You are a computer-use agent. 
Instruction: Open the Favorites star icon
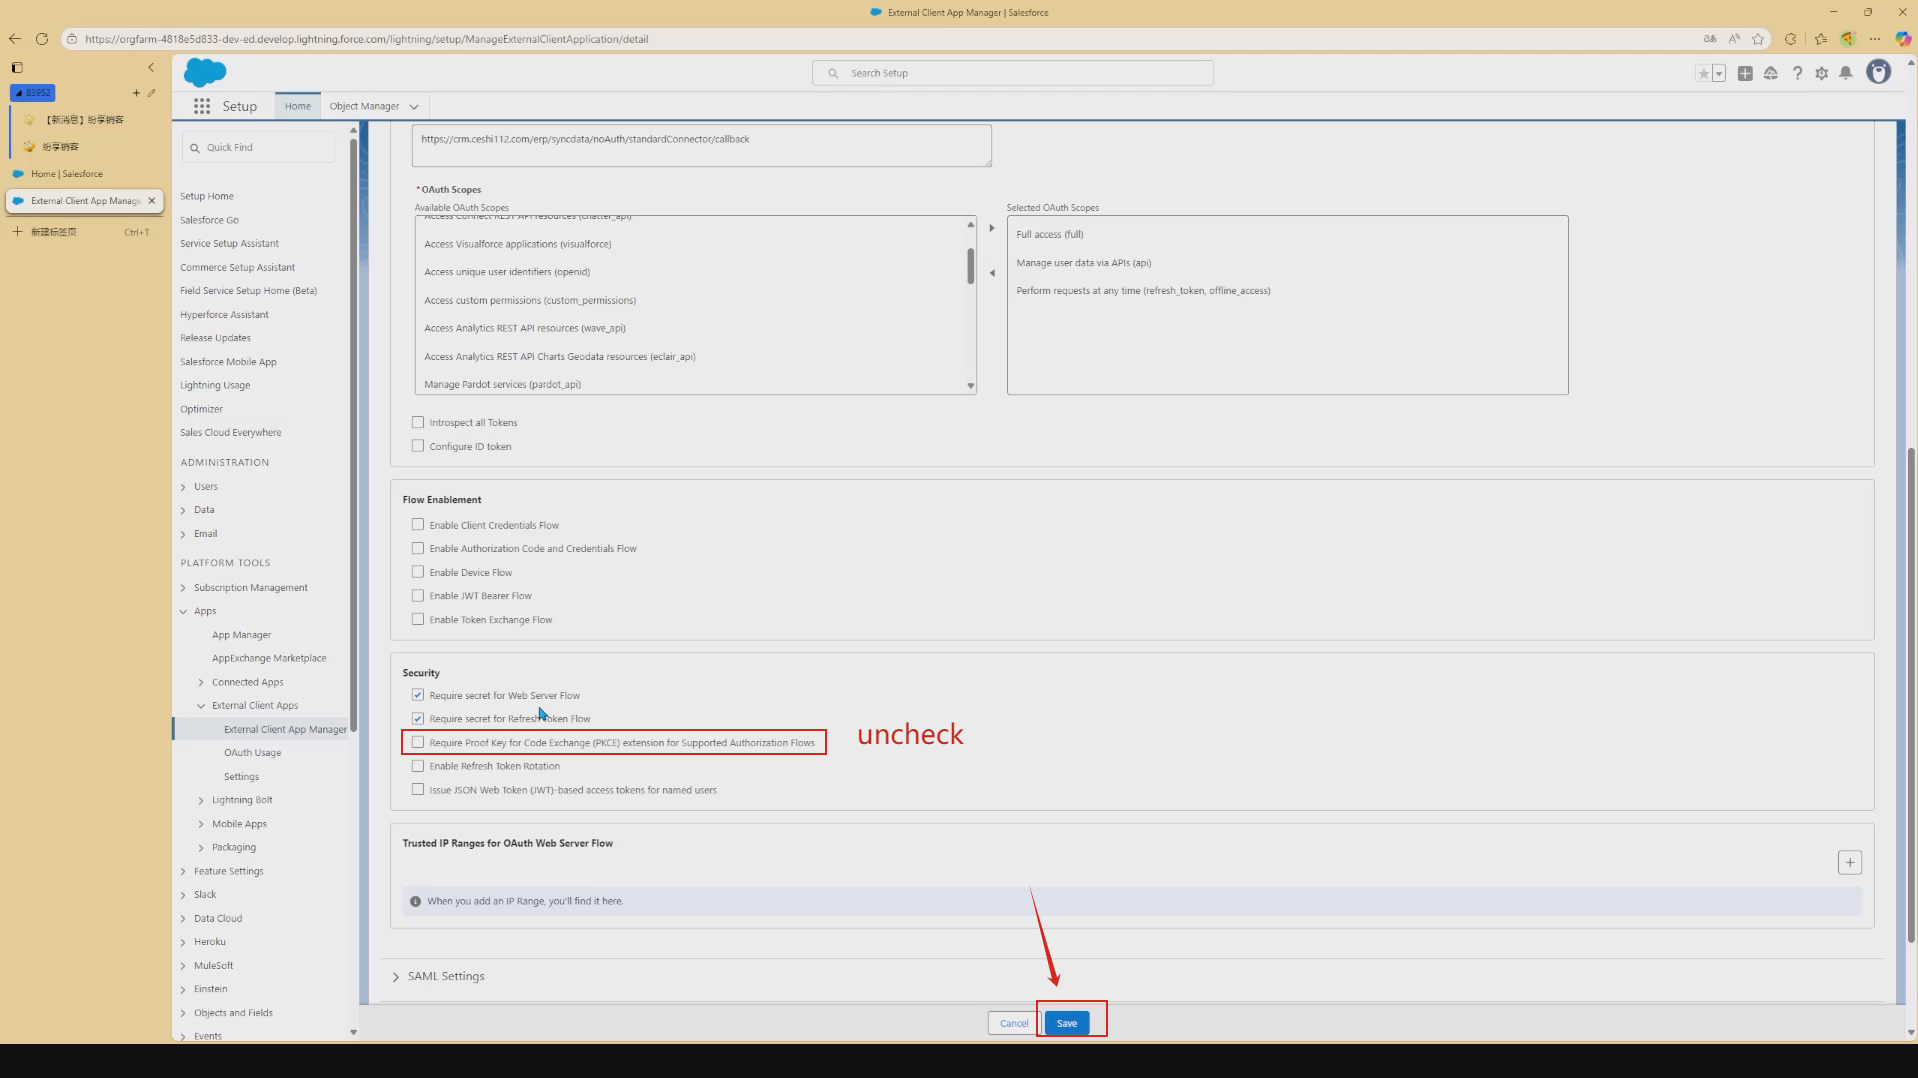point(1703,73)
